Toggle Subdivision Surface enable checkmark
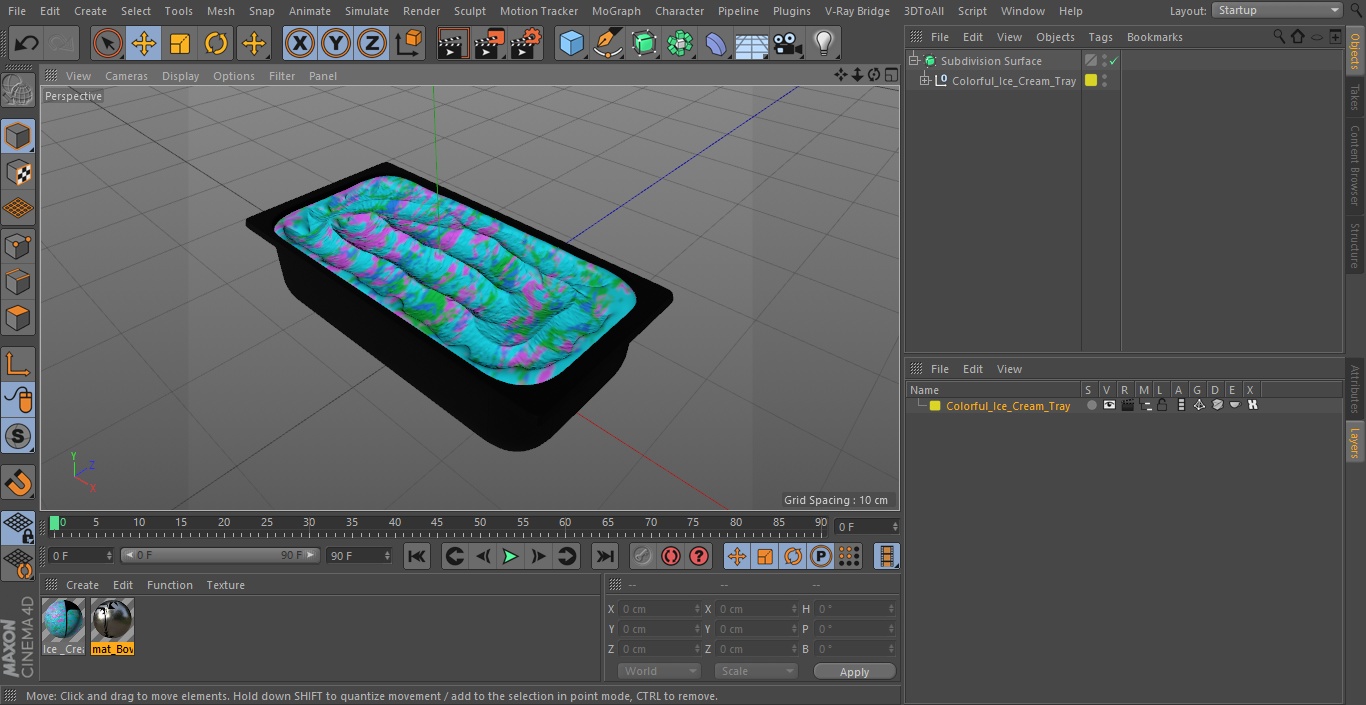Image resolution: width=1366 pixels, height=705 pixels. click(1113, 61)
